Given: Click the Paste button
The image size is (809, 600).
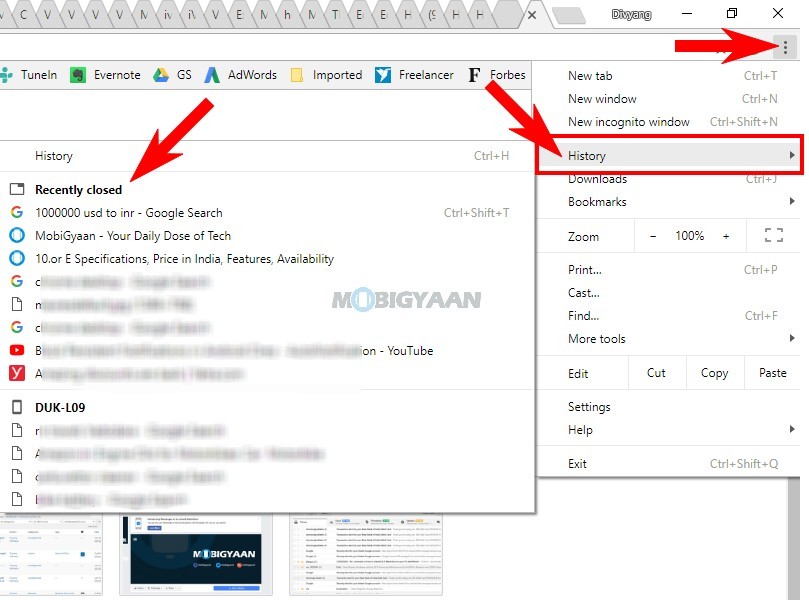Looking at the screenshot, I should 772,373.
